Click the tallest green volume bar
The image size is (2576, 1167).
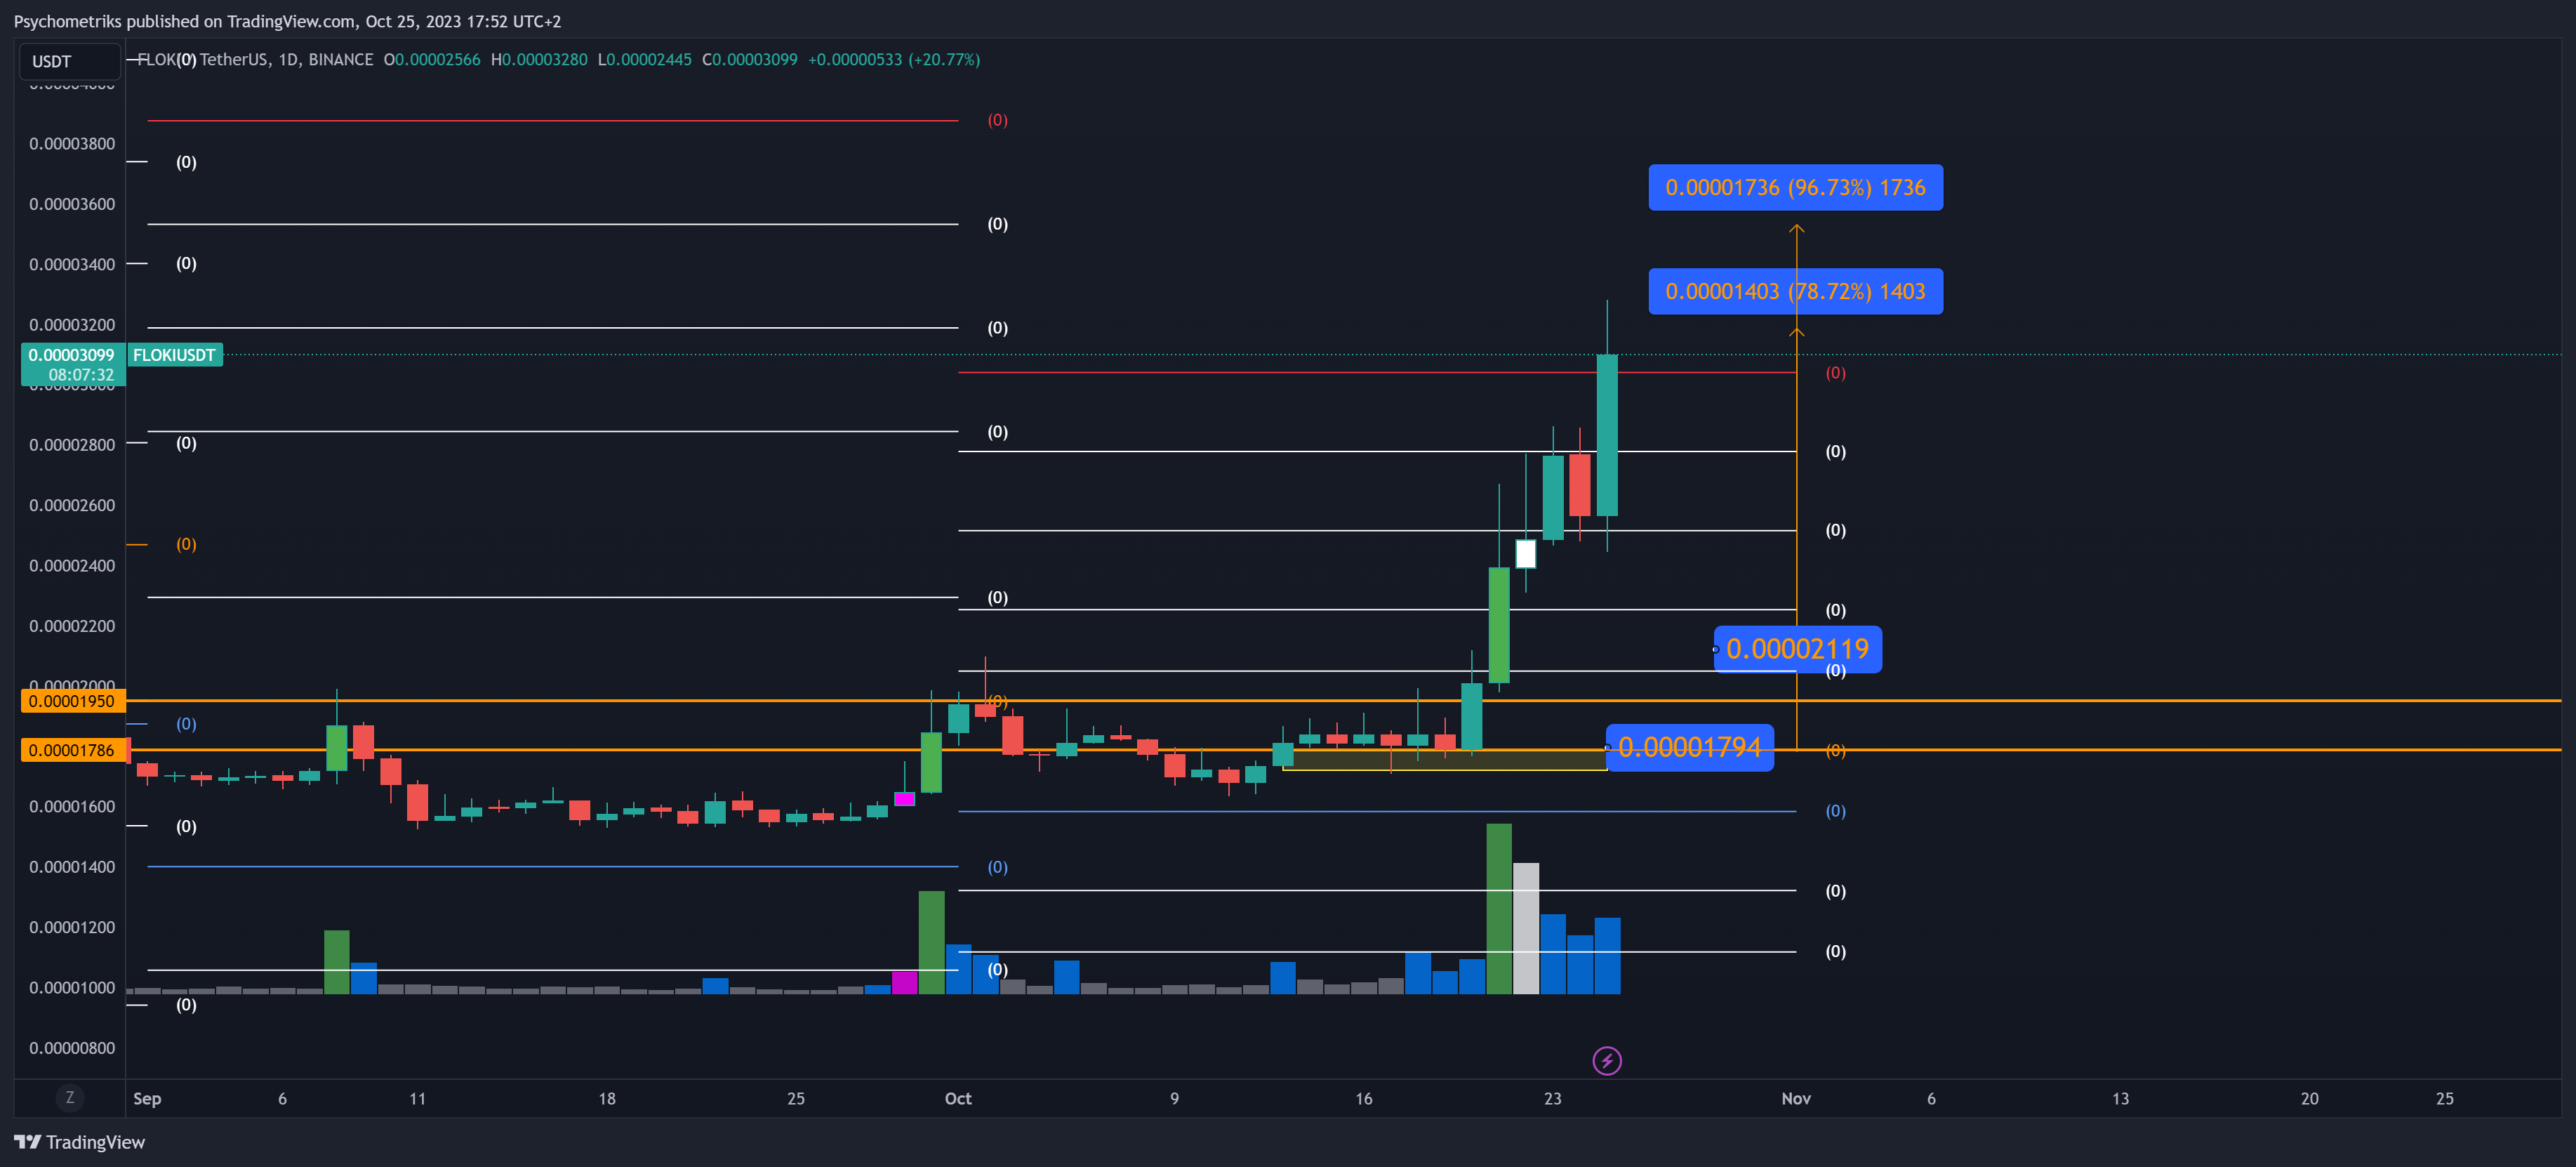(x=1498, y=908)
